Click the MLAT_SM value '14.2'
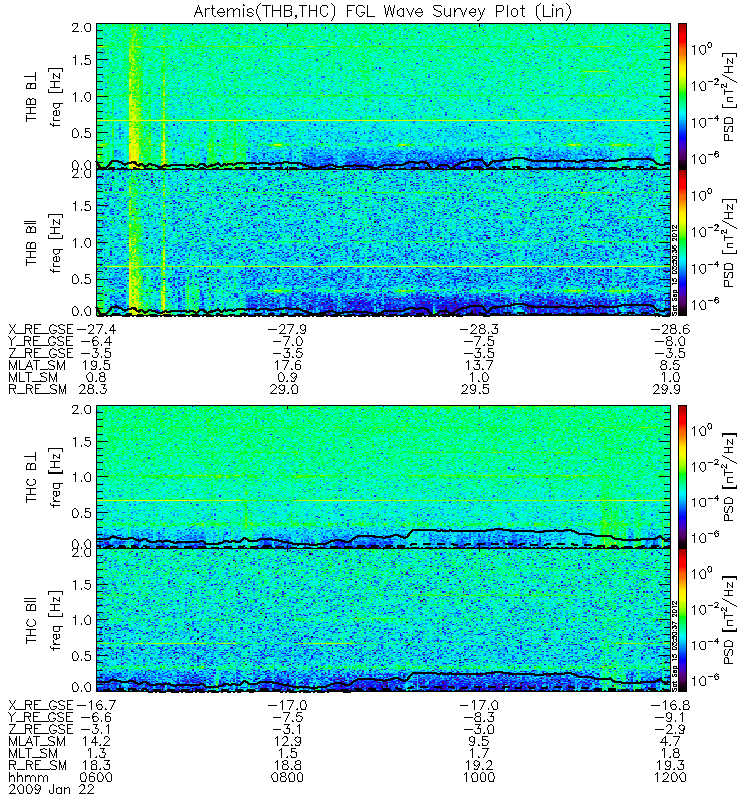750x800 pixels. [96, 741]
